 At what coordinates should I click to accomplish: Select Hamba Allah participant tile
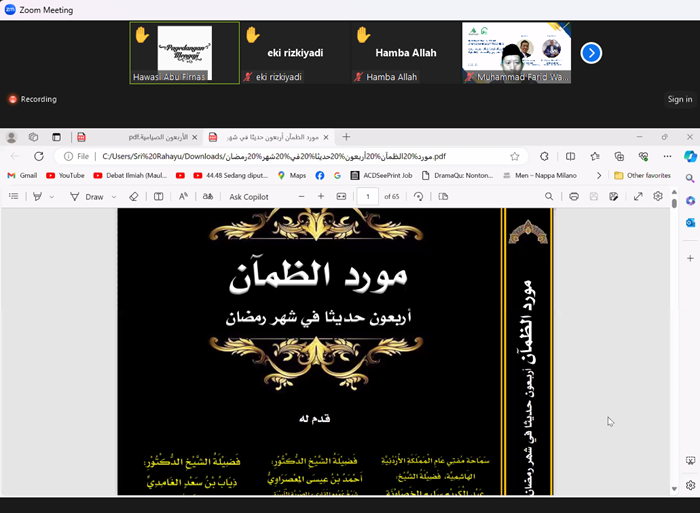(x=406, y=53)
